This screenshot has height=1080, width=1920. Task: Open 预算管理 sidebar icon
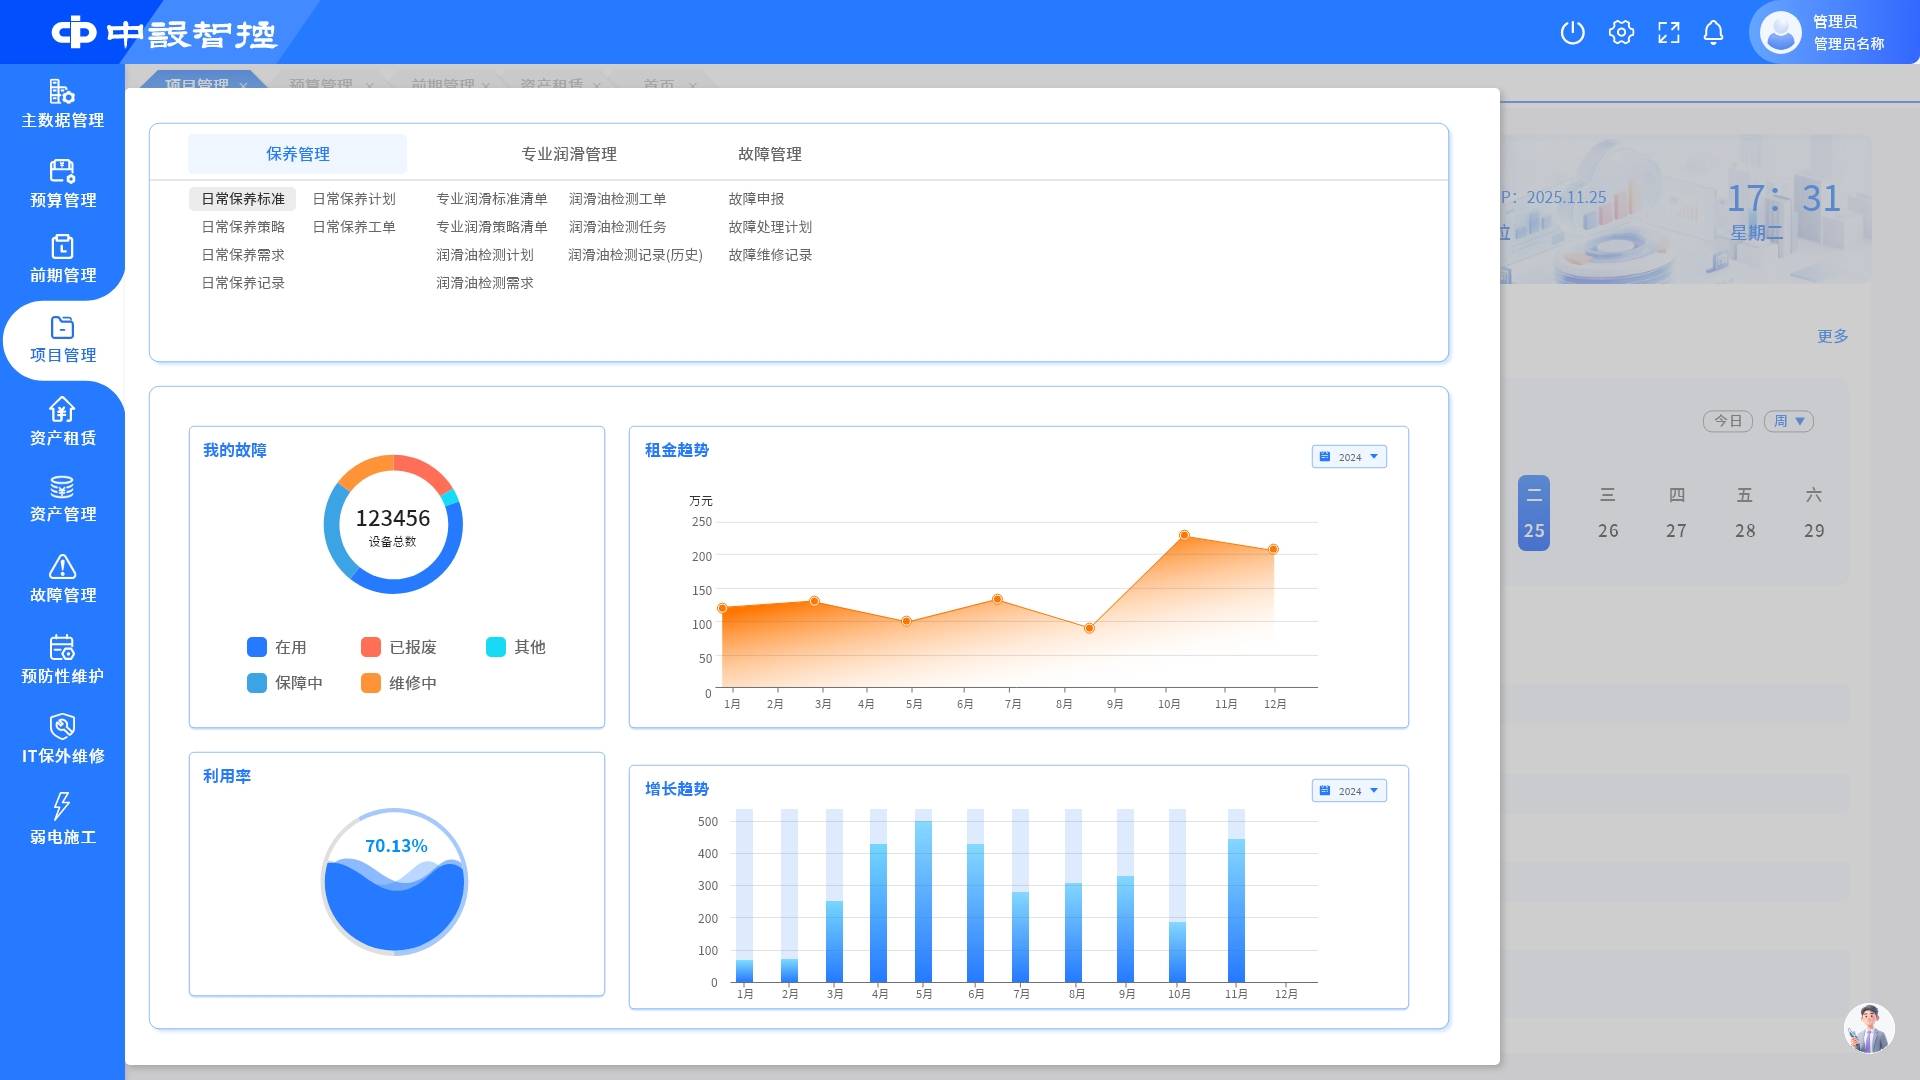point(62,172)
